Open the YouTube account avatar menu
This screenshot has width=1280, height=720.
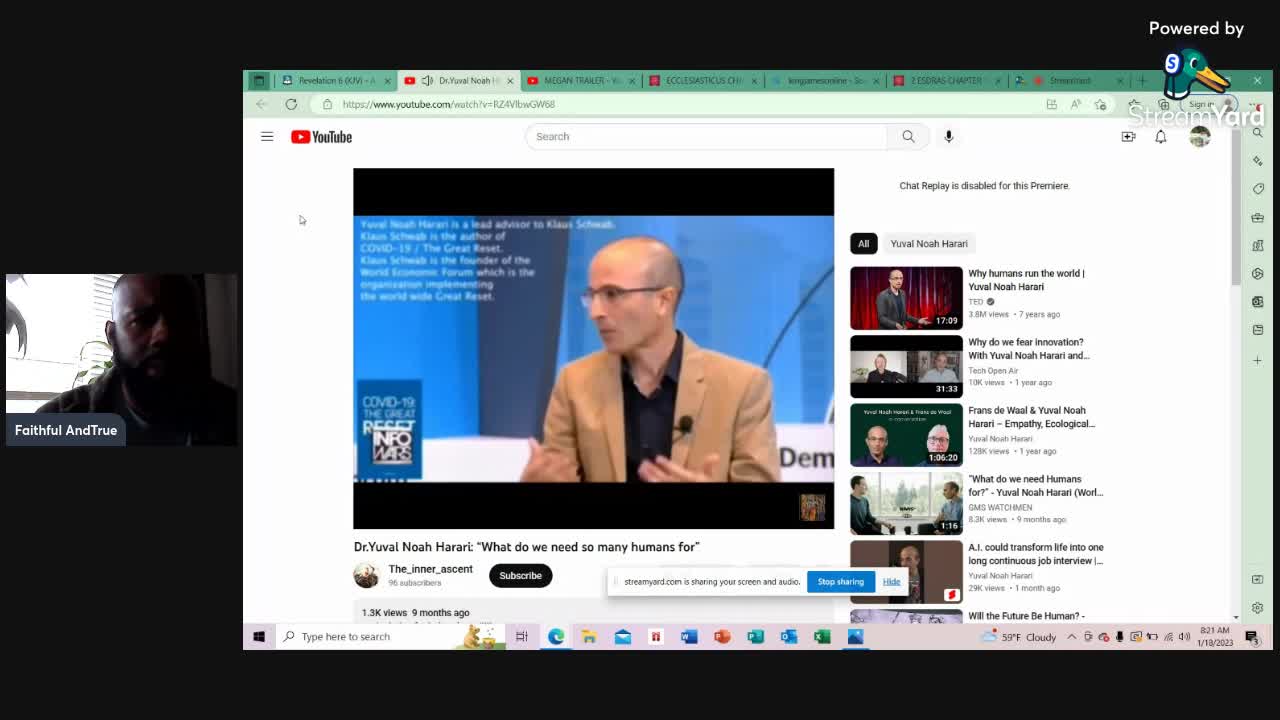point(1200,137)
